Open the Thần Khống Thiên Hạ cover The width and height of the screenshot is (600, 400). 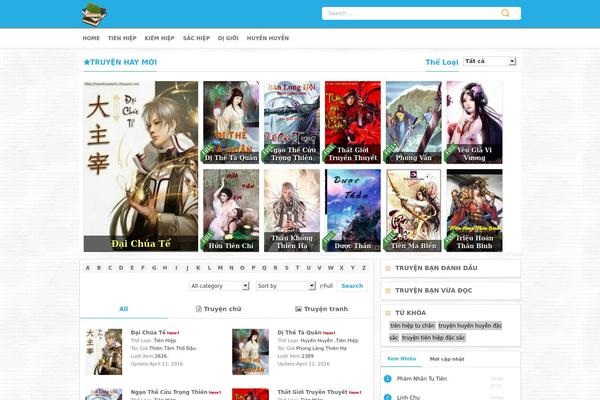[x=292, y=211]
